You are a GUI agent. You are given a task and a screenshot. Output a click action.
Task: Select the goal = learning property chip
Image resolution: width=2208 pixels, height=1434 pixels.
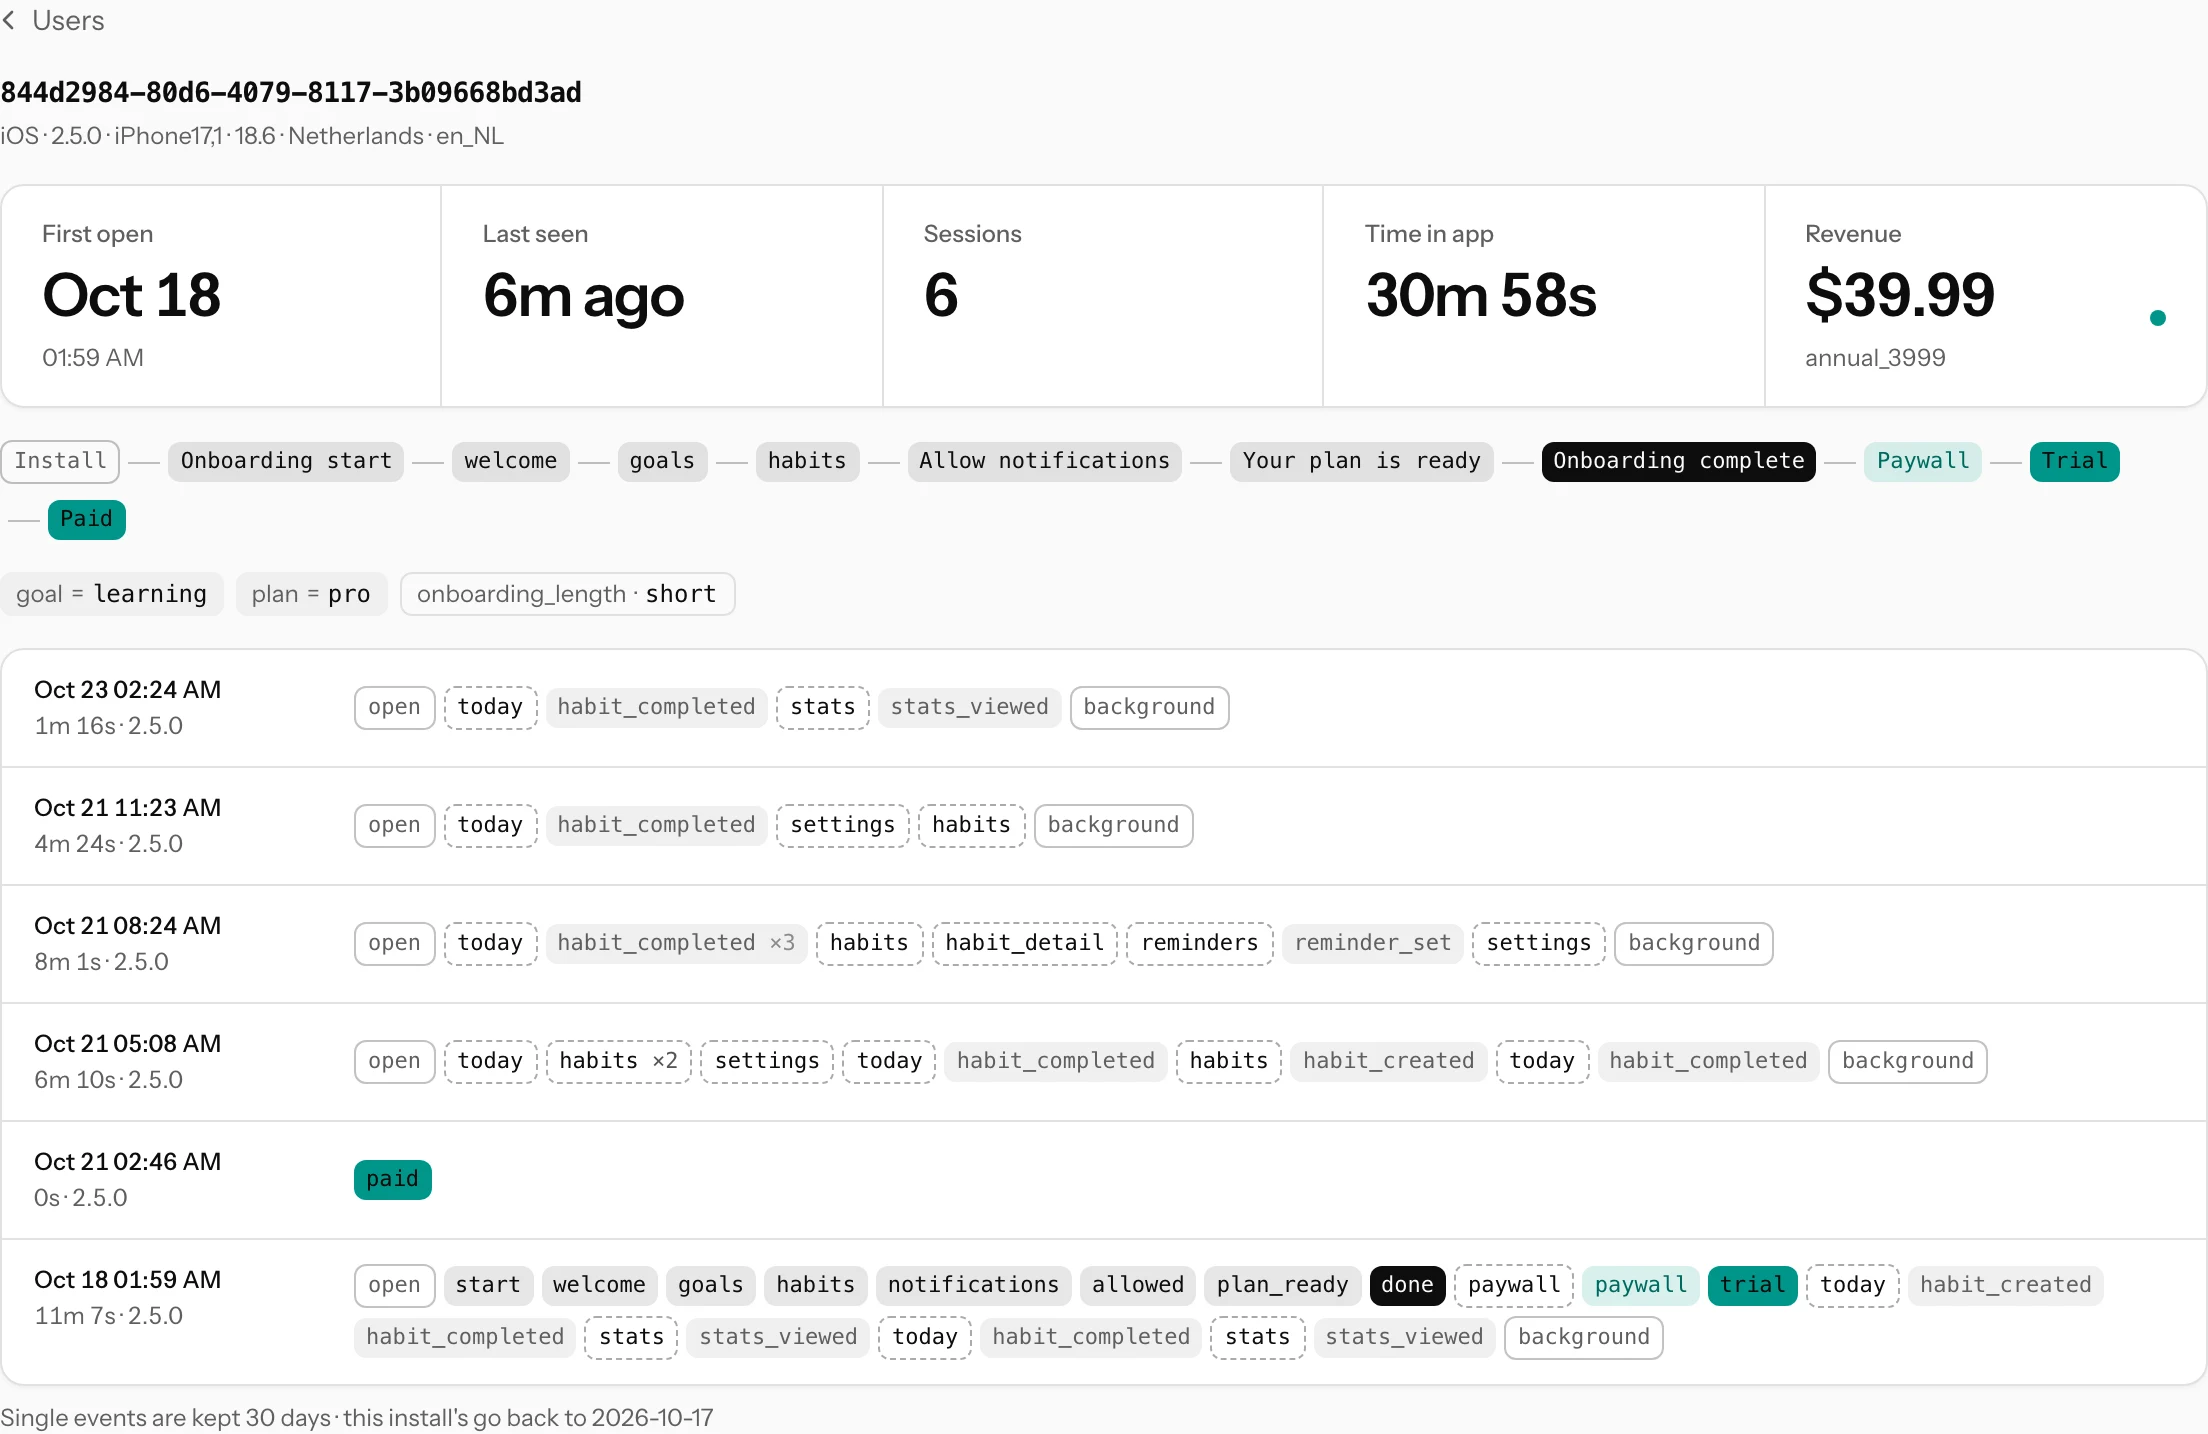[x=111, y=594]
